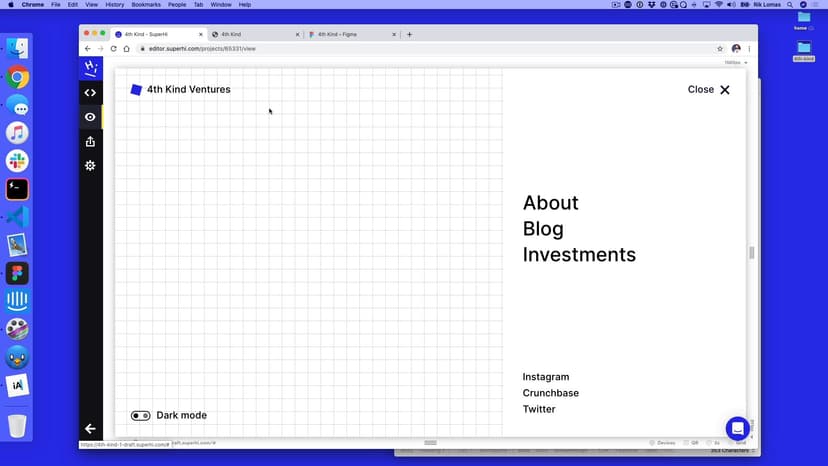
Task: Toggle the Devices option in bottom bar
Action: coord(661,442)
